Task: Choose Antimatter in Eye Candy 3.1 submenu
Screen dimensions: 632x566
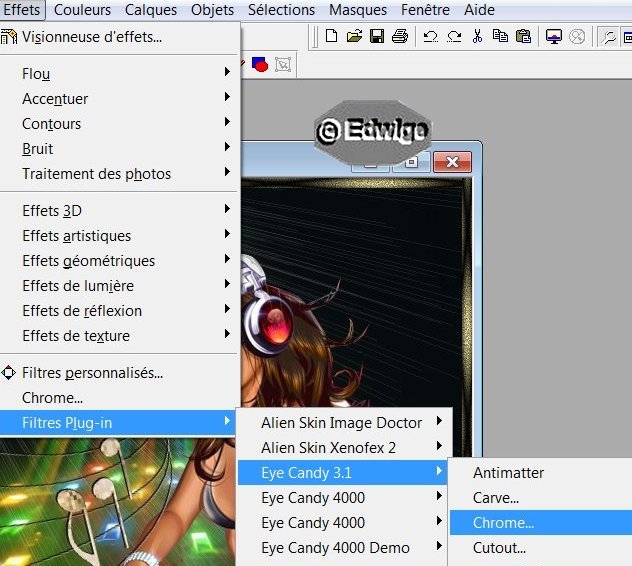Action: (541, 473)
